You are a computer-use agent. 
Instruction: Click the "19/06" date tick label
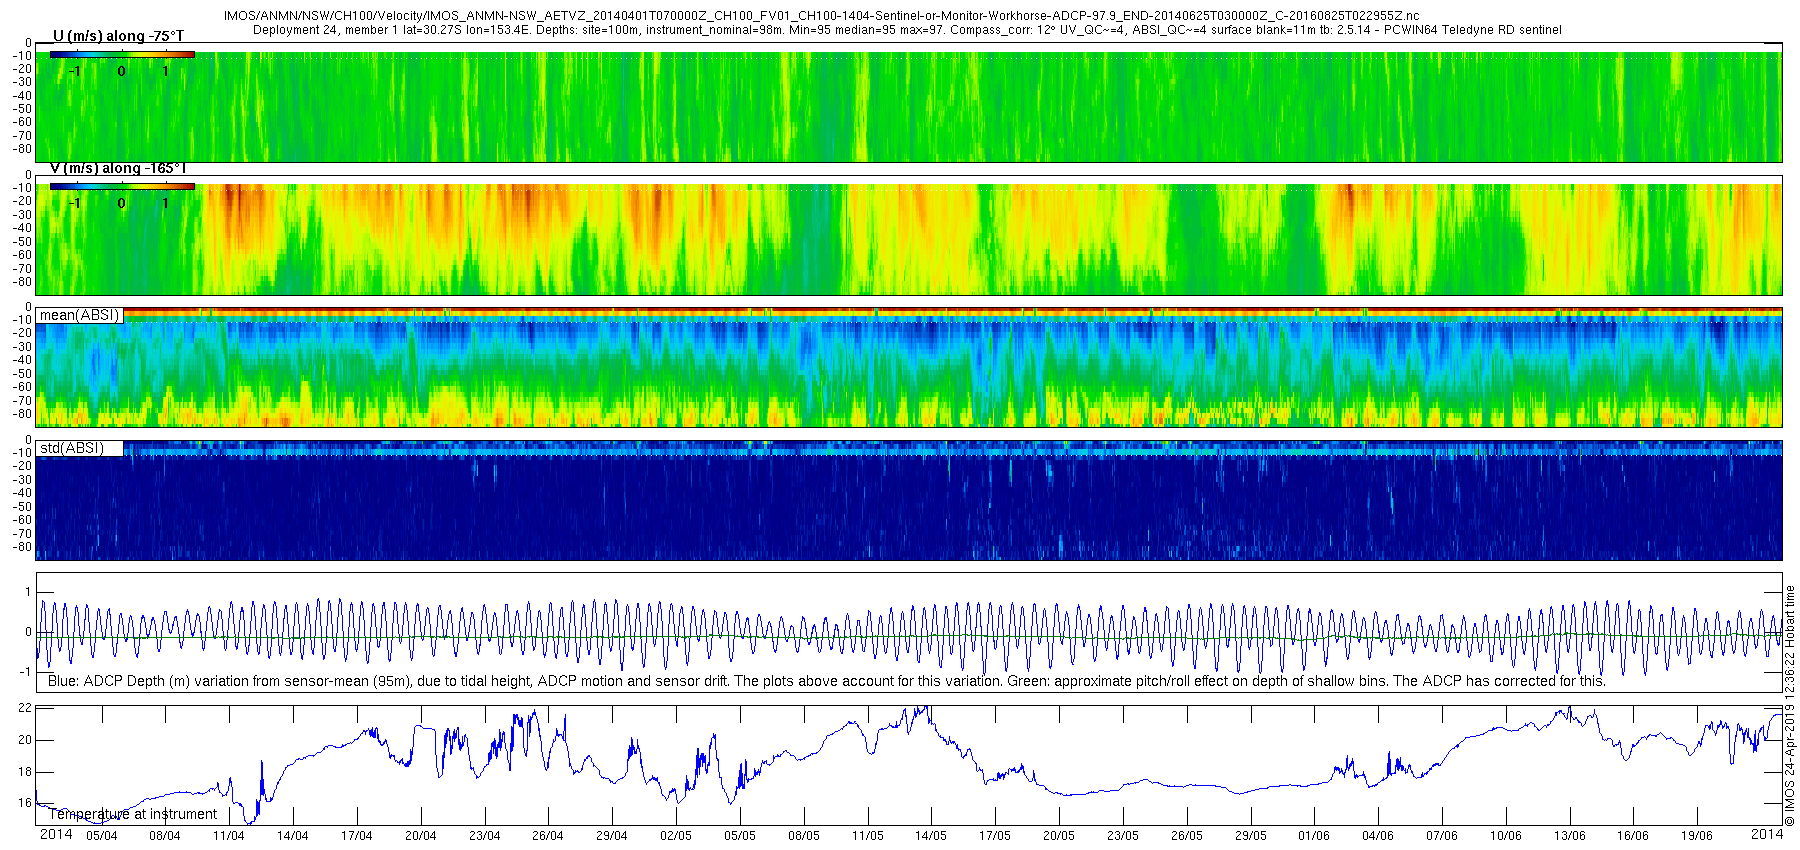point(1697,836)
